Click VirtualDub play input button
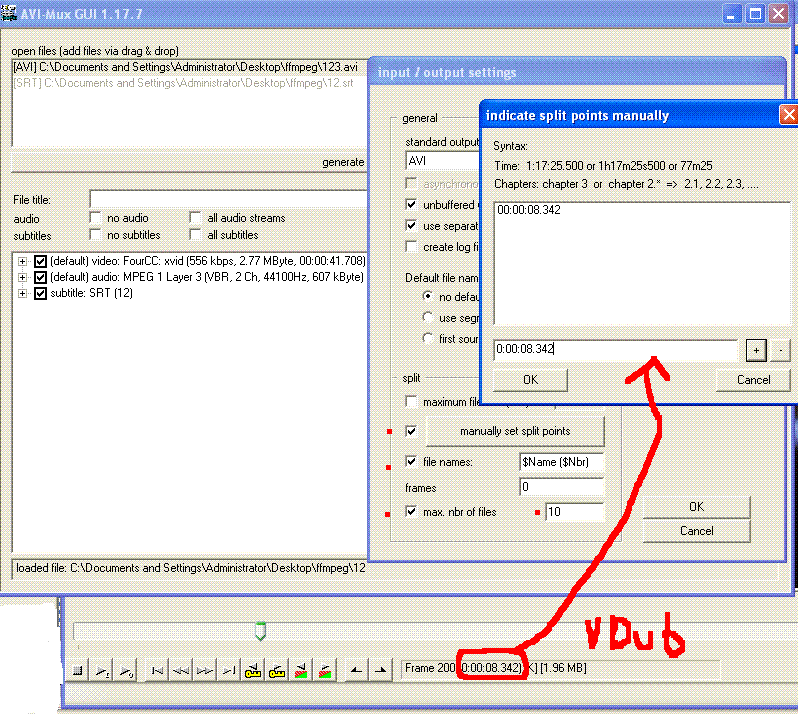The image size is (798, 714). tap(102, 671)
